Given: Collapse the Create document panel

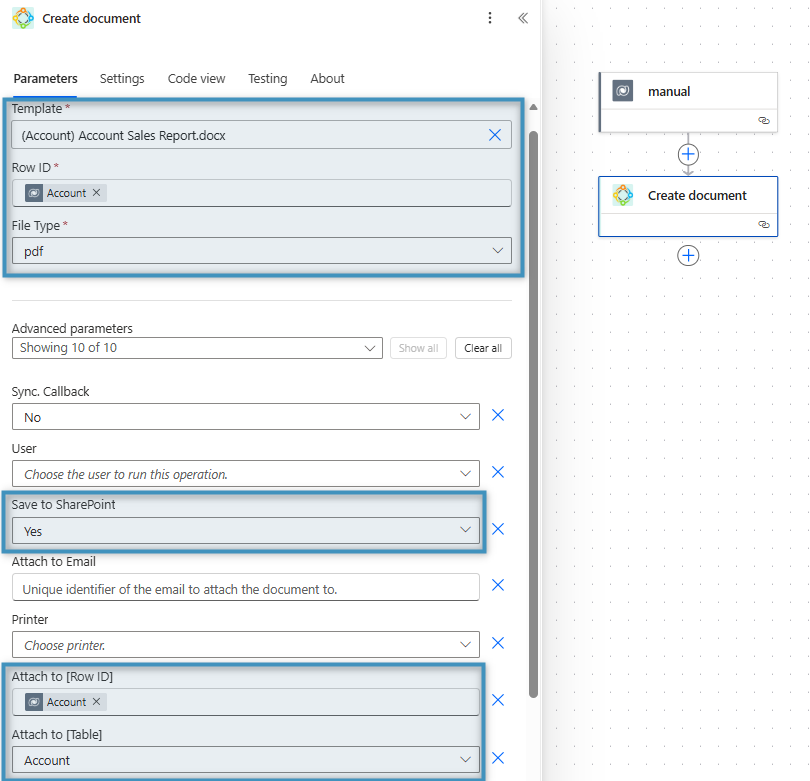Looking at the screenshot, I should click(x=522, y=18).
